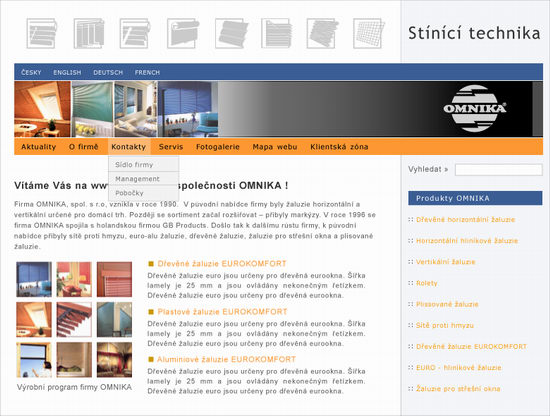This screenshot has width=550, height=416.
Task: Click the Produkty OMNIKA section header
Action: point(475,198)
